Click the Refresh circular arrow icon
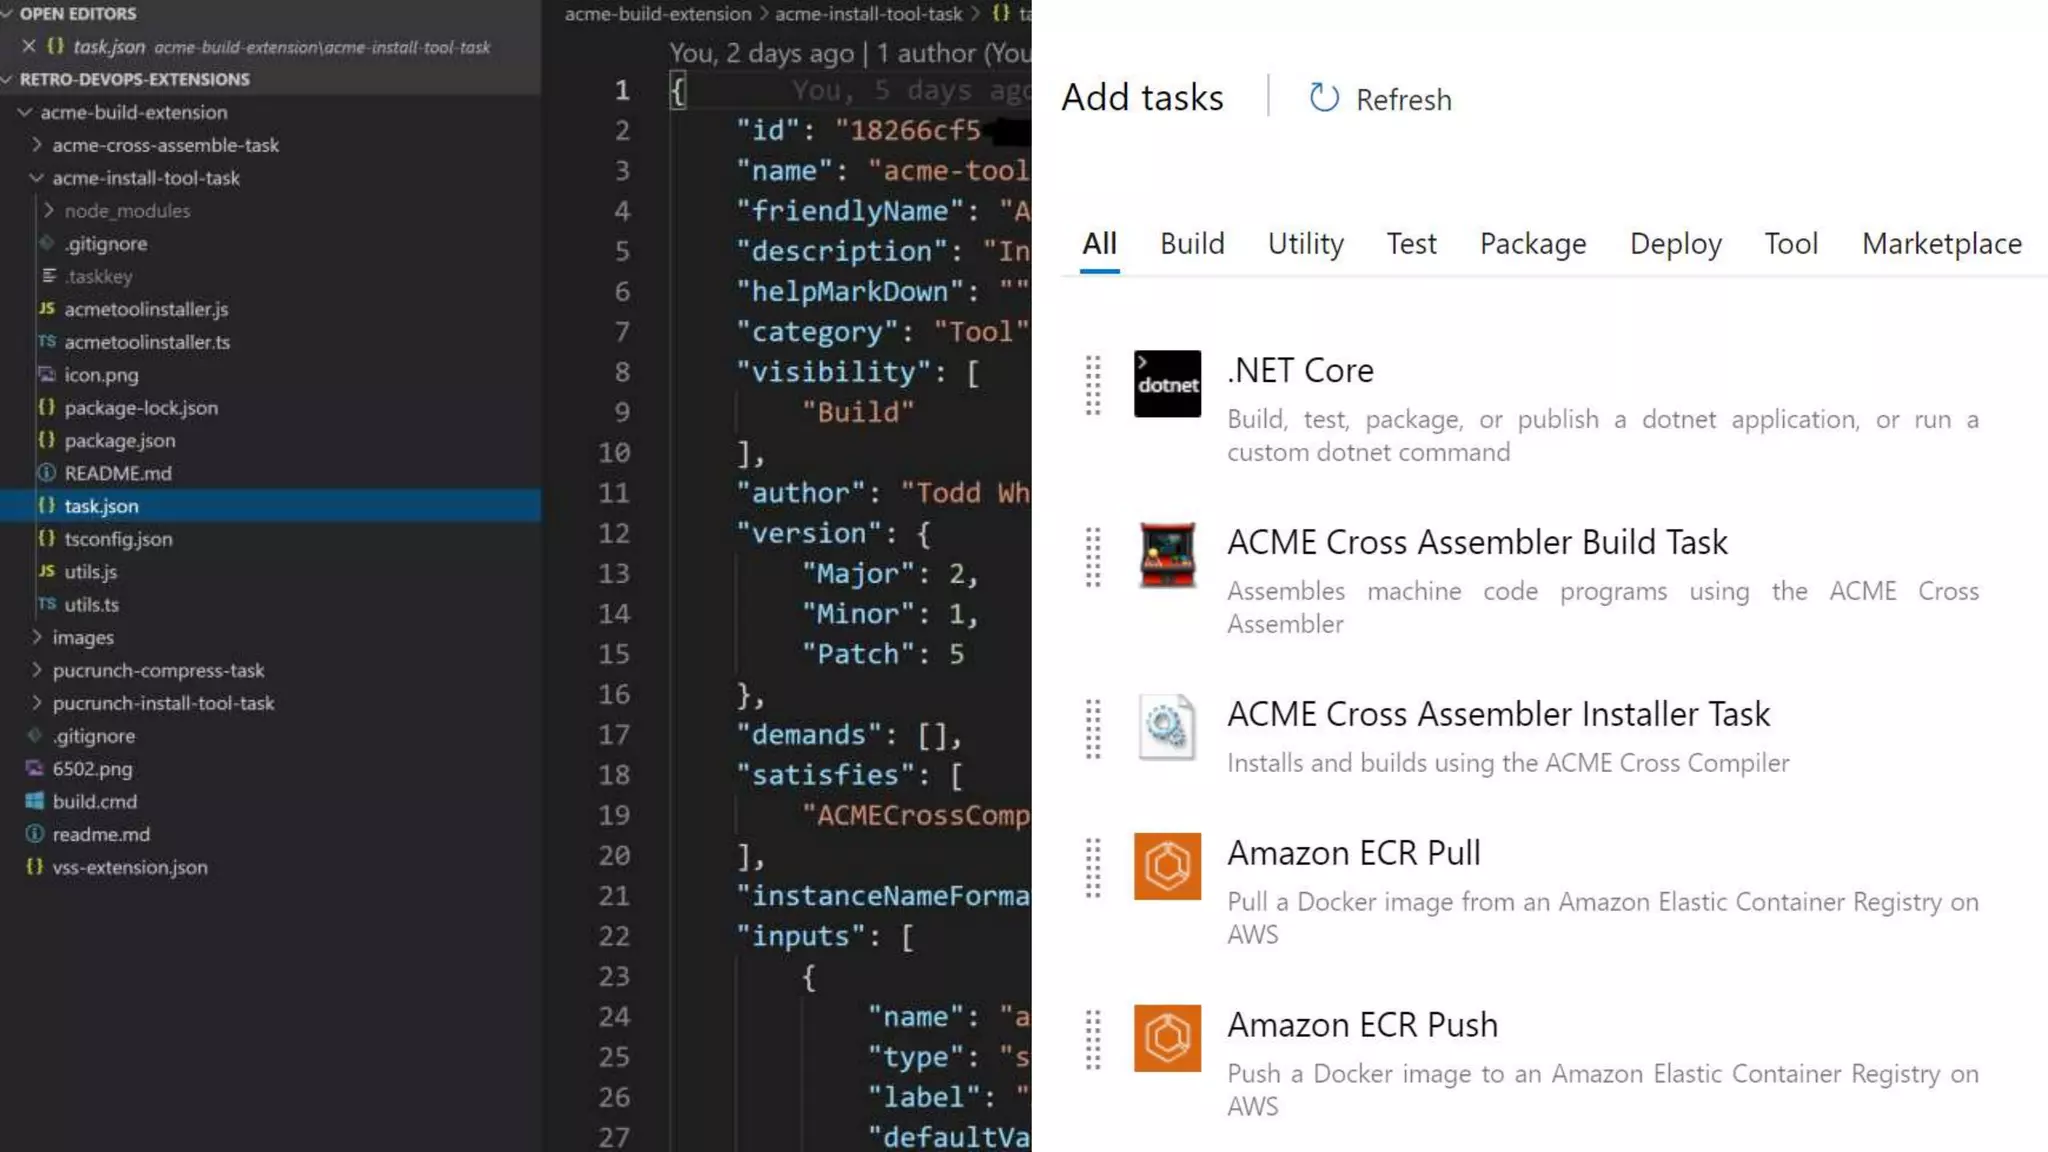The height and width of the screenshot is (1152, 2048). (1324, 98)
